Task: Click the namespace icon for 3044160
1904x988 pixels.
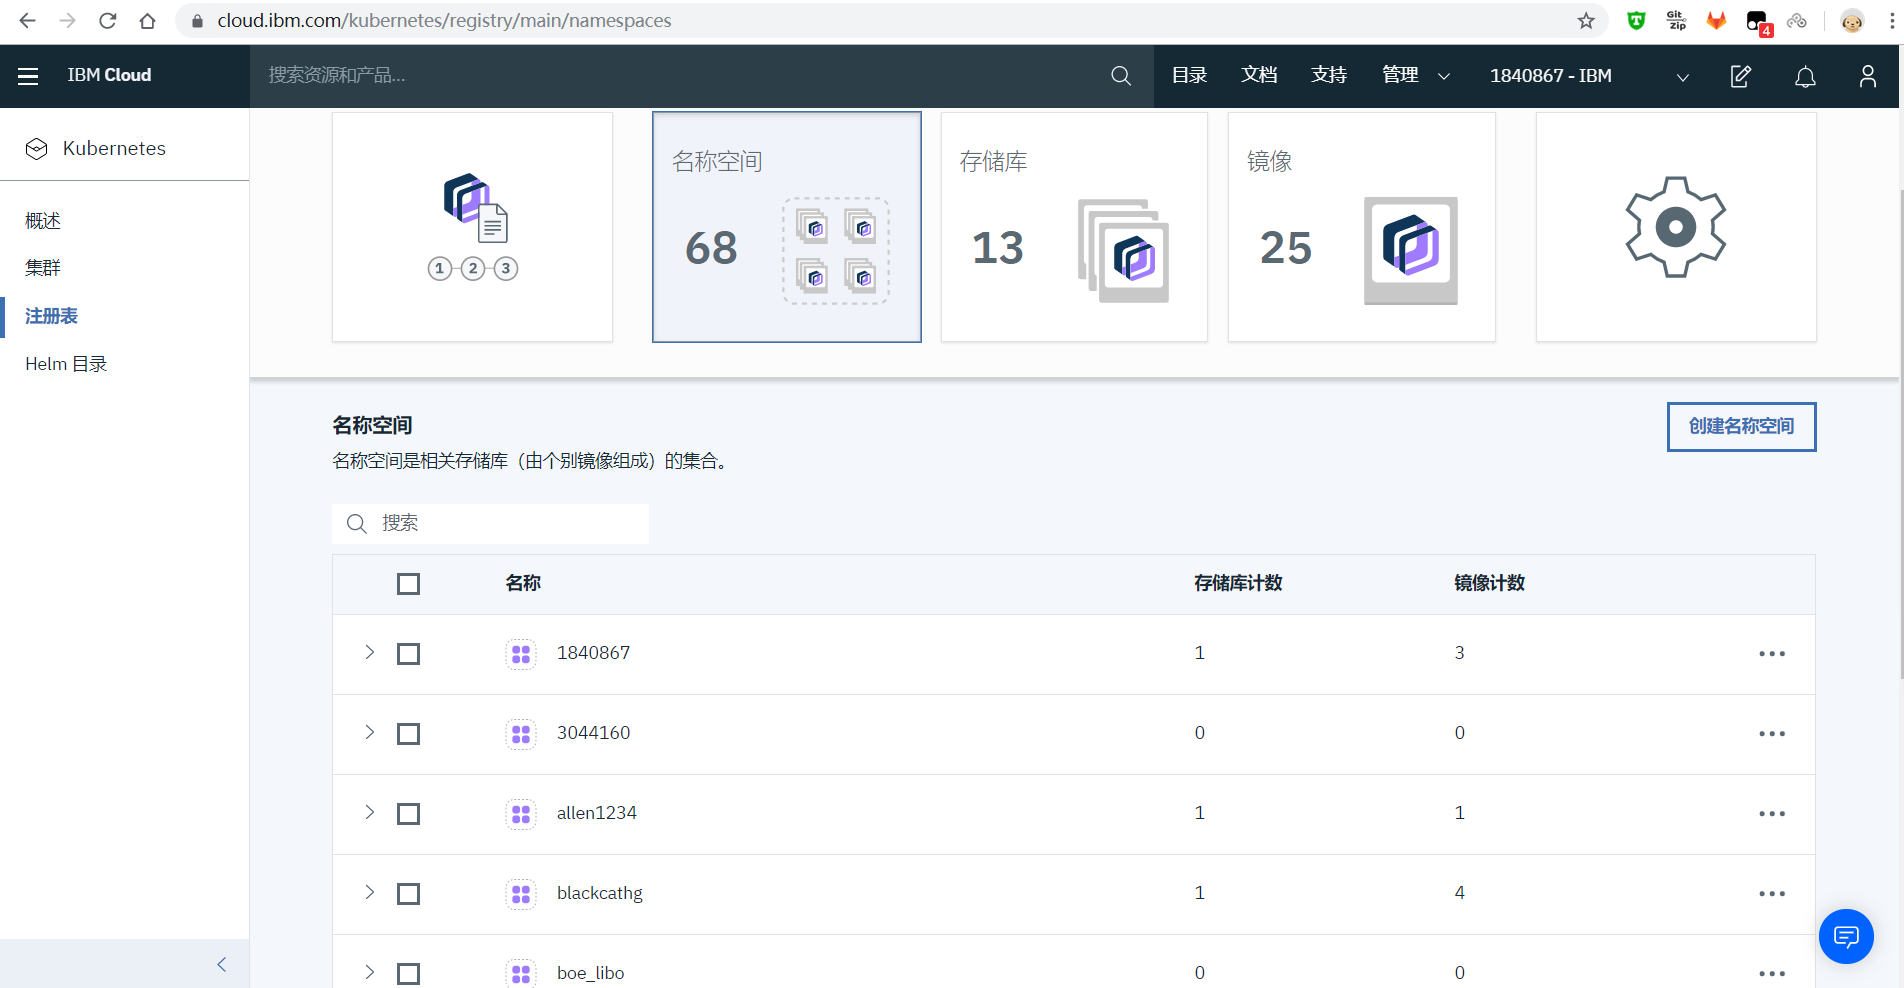Action: coord(521,734)
